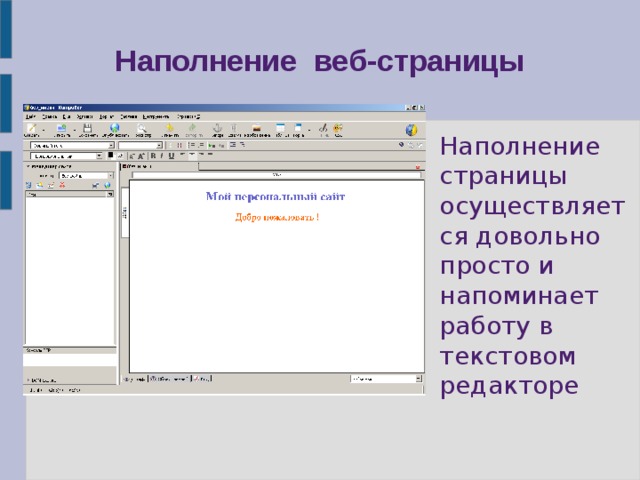Toggle underline with the U icon
Image resolution: width=640 pixels, height=480 pixels.
tap(171, 156)
